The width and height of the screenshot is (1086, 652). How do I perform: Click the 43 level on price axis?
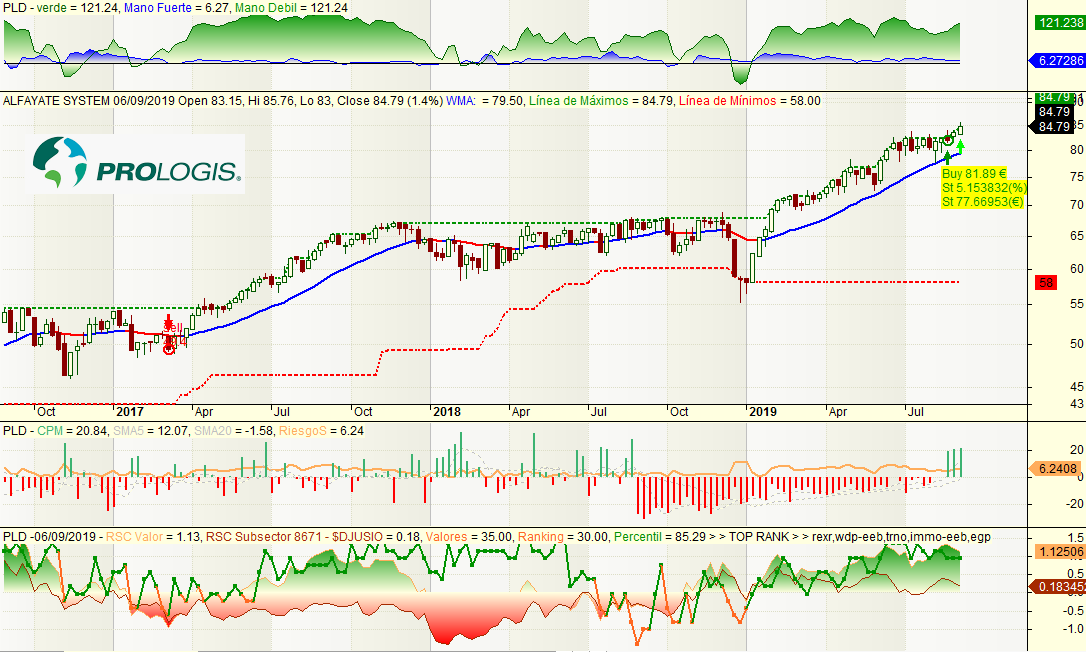pyautogui.click(x=1077, y=403)
